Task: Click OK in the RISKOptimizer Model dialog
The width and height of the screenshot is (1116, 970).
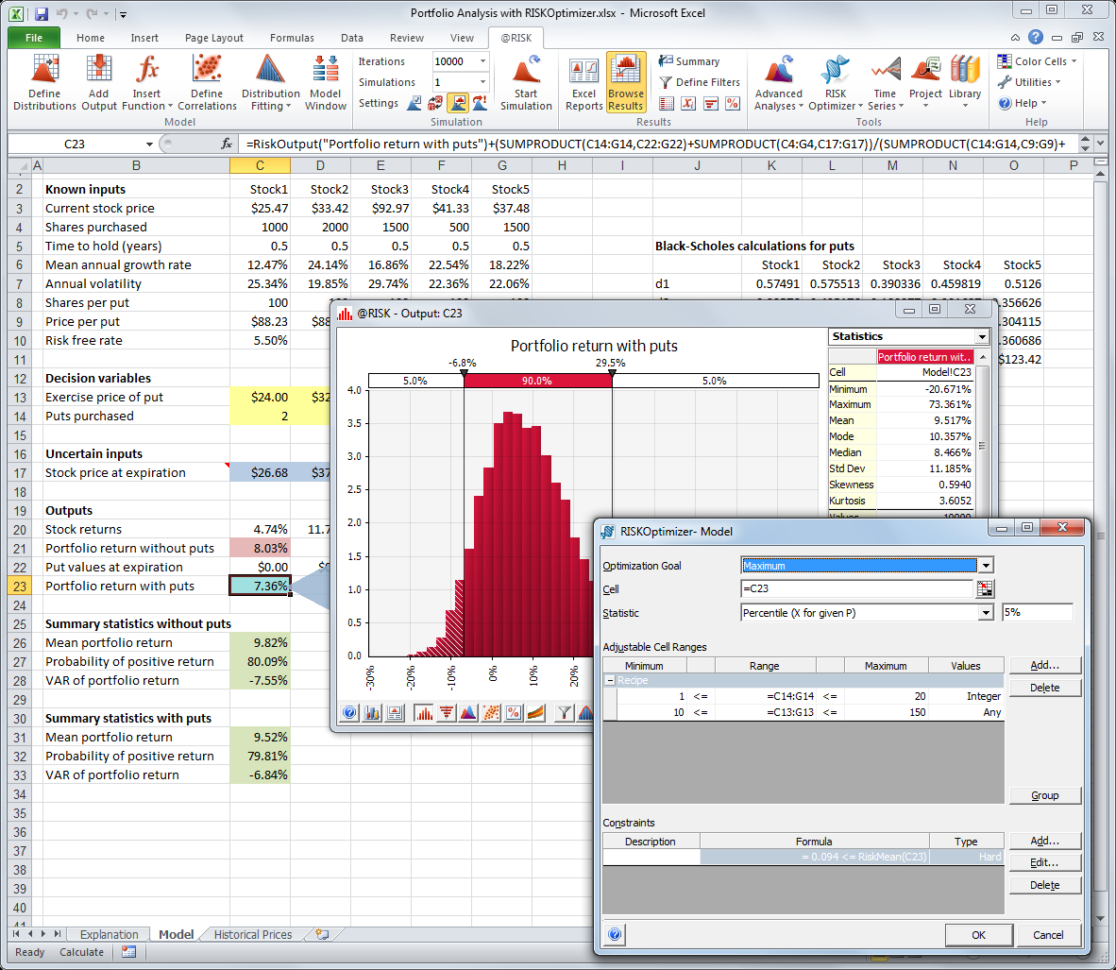Action: tap(978, 934)
